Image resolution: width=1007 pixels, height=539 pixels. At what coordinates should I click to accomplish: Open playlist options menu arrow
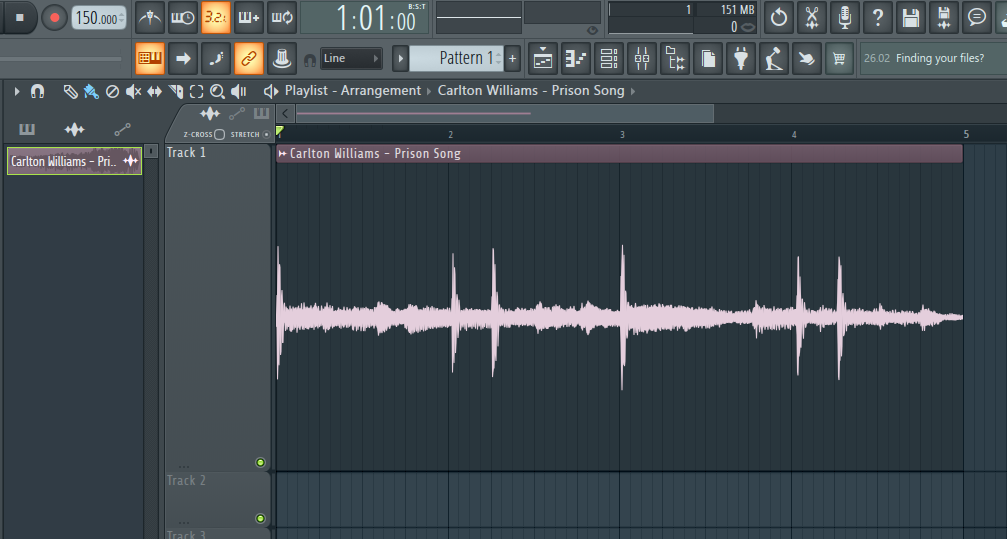(17, 92)
